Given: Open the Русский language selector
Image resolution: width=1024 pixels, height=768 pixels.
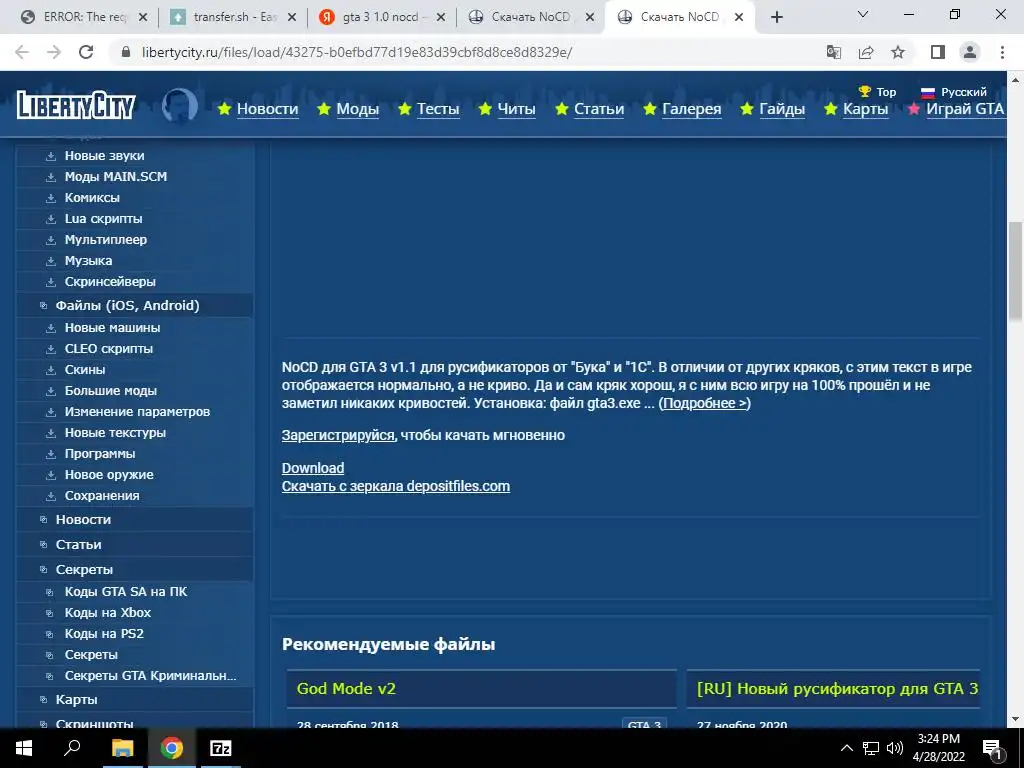Looking at the screenshot, I should (953, 91).
